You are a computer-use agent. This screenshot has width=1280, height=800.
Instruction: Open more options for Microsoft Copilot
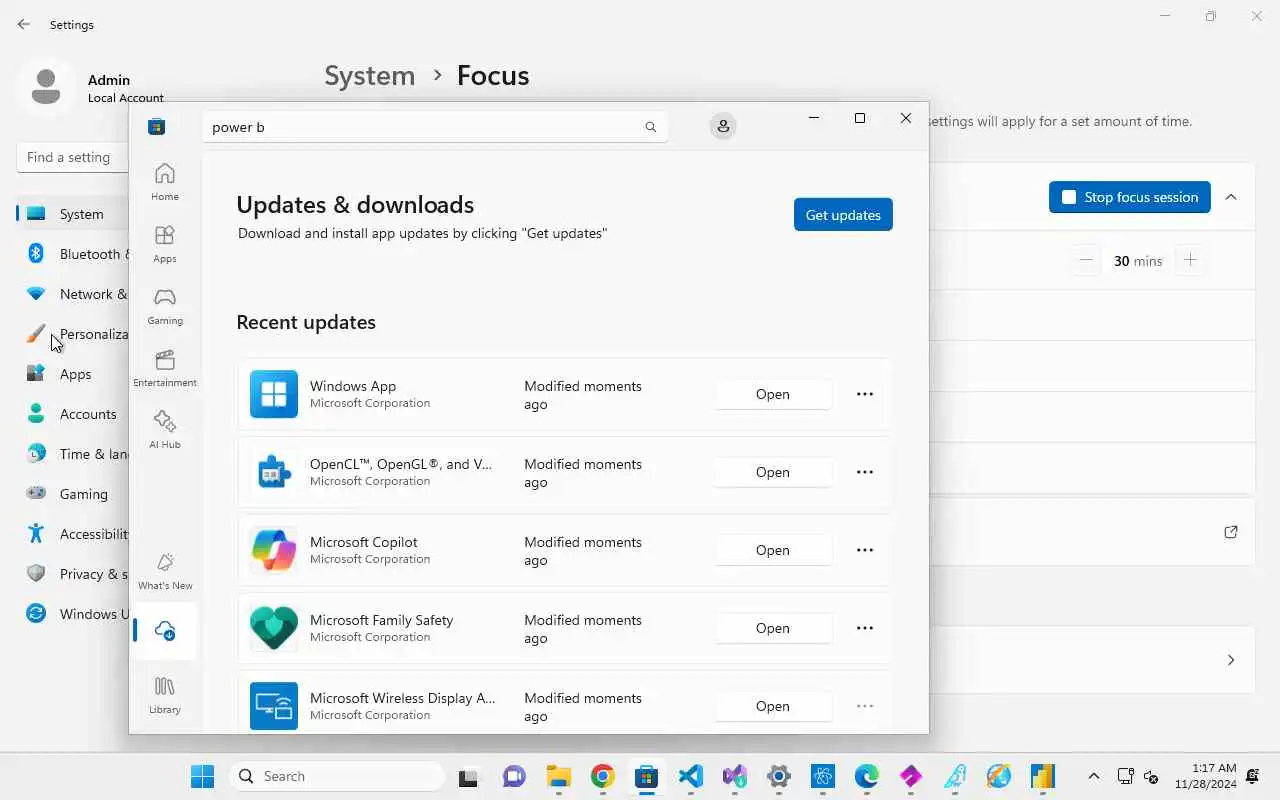click(x=865, y=550)
